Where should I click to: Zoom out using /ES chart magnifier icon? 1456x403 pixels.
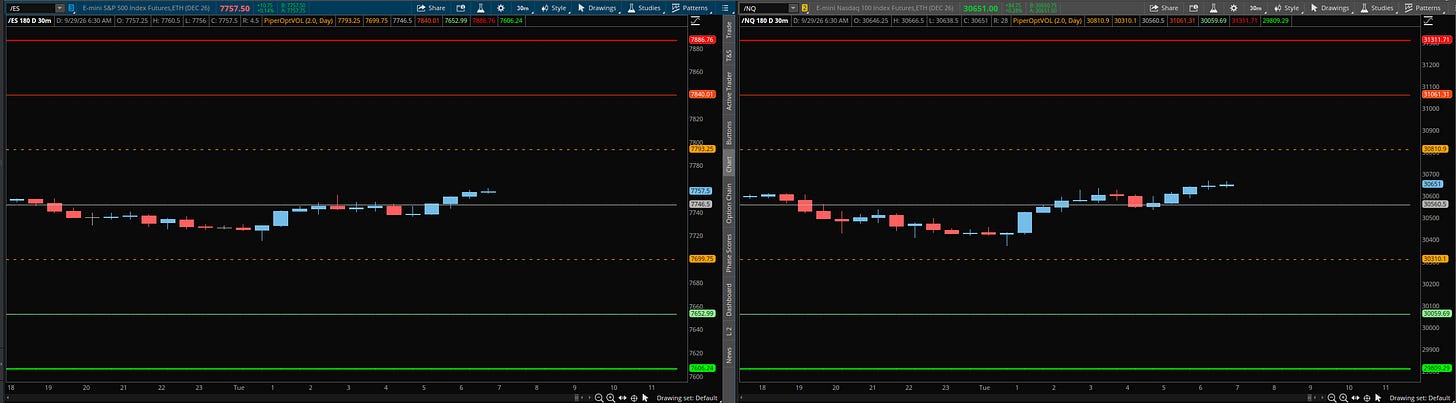[599, 397]
